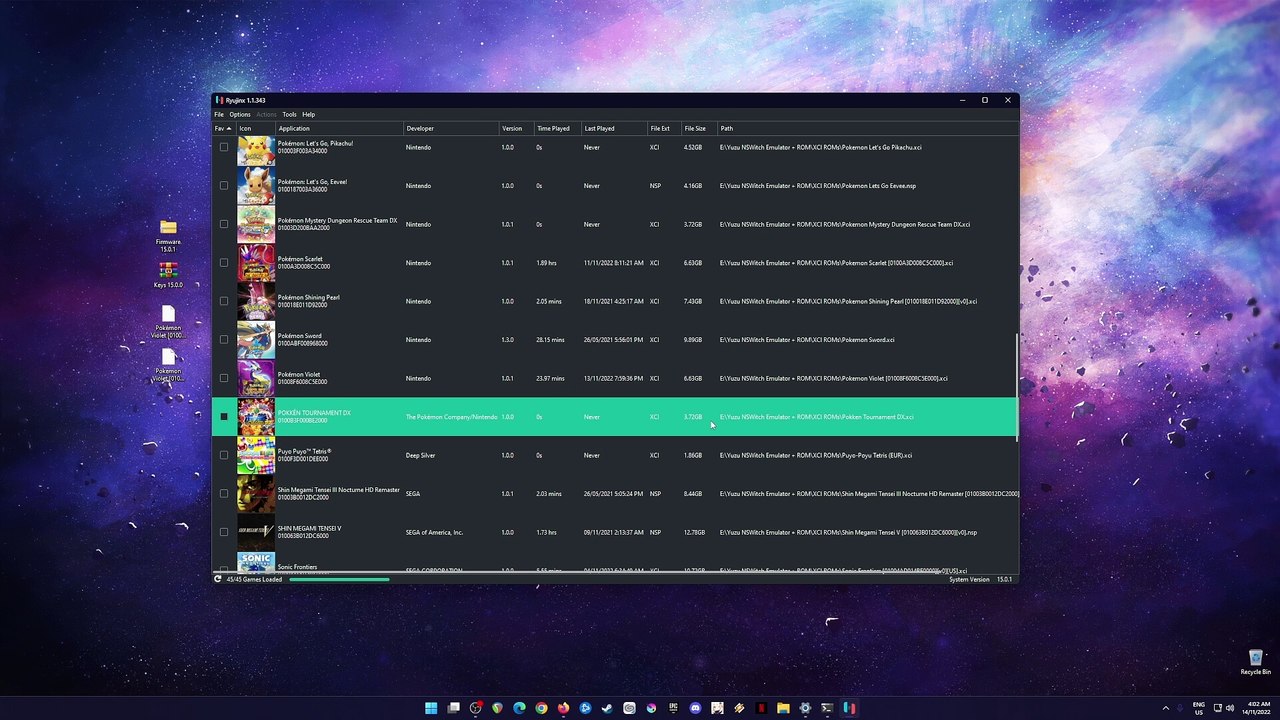The height and width of the screenshot is (720, 1280).
Task: Toggle favorite for Pokémon: Let's Go, Eevee!
Action: 224,186
